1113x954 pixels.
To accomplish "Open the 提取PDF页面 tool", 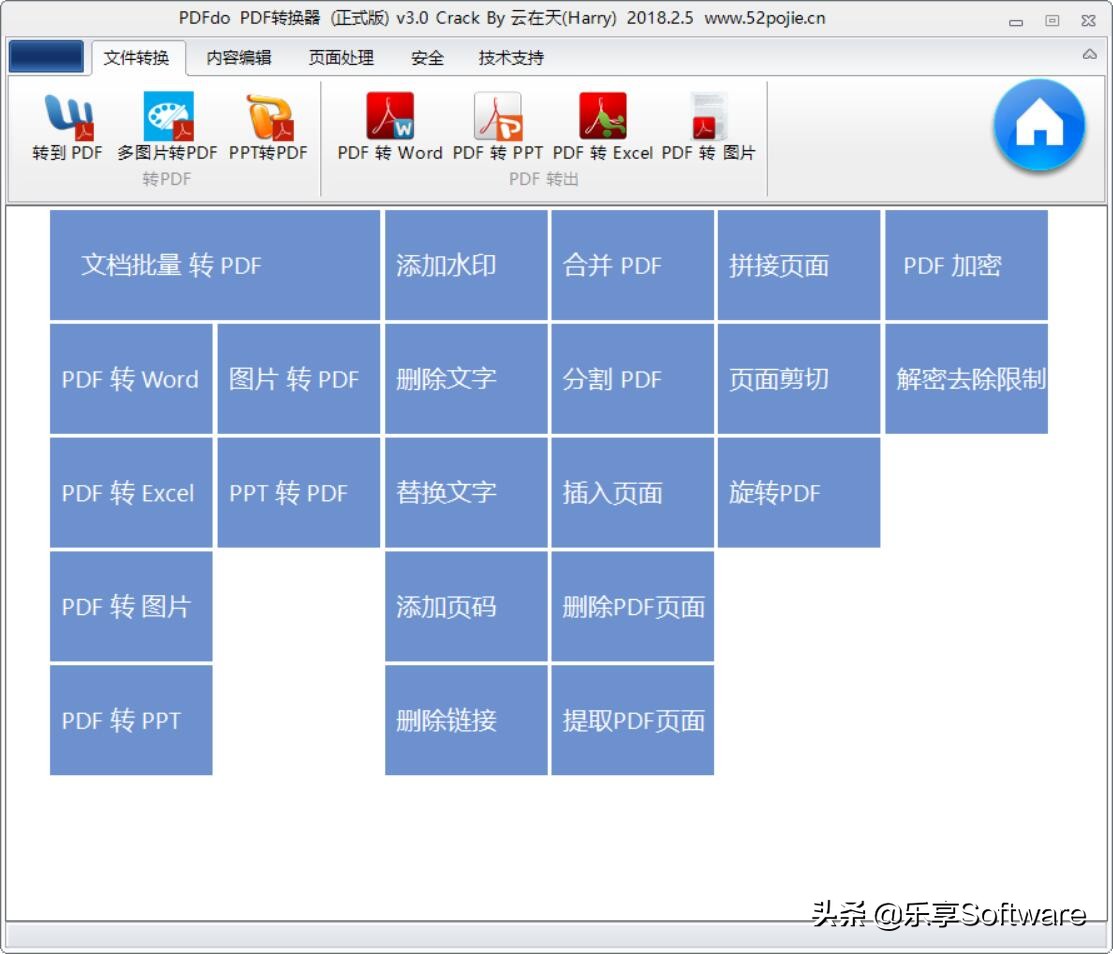I will coord(633,719).
